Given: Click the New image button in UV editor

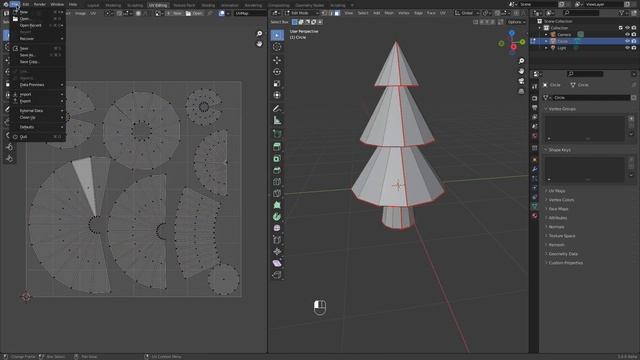Looking at the screenshot, I should click(x=174, y=13).
